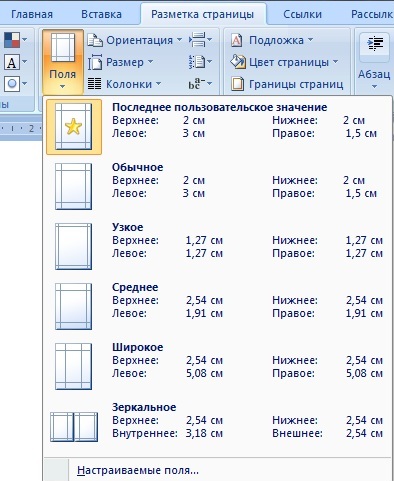
Task: Click the Среднее page thumbnail icon
Action: (73, 306)
